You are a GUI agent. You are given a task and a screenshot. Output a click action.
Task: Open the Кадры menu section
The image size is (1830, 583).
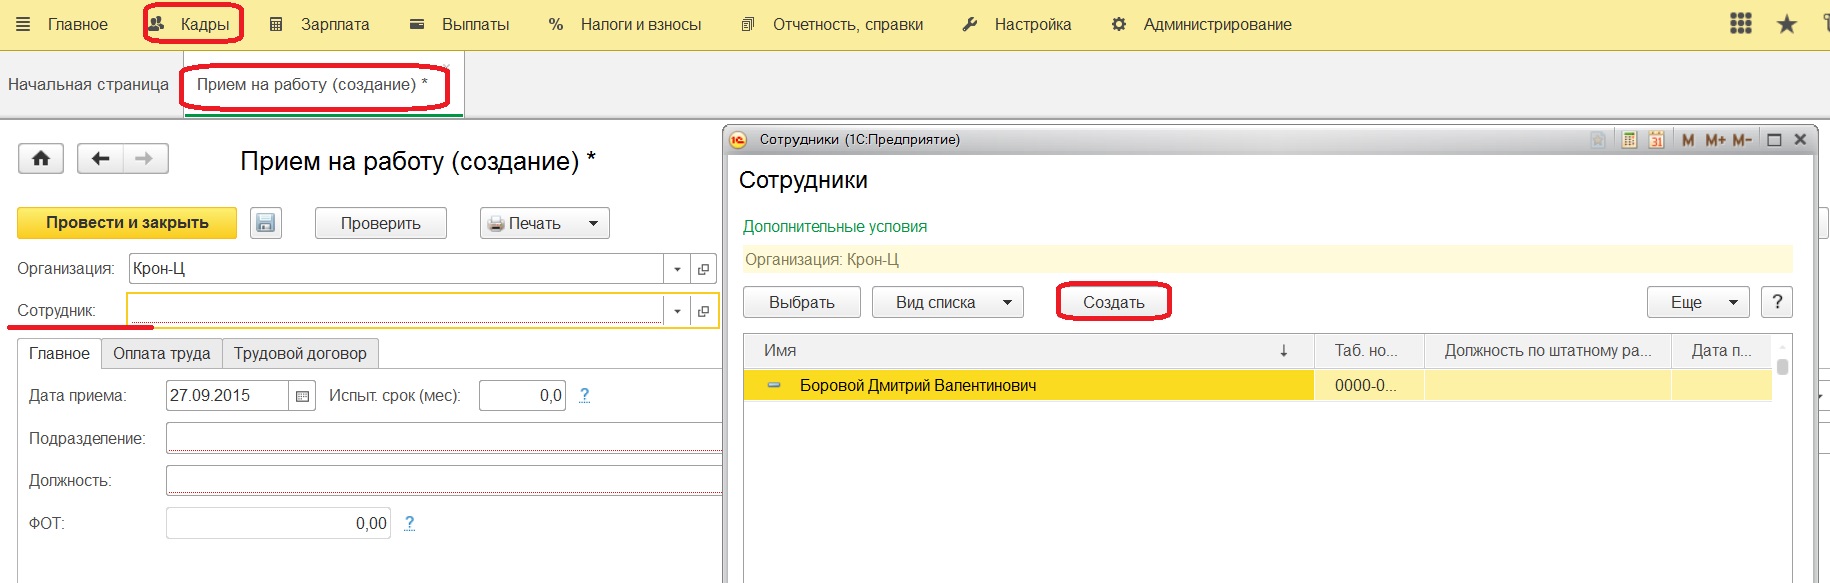tap(191, 24)
